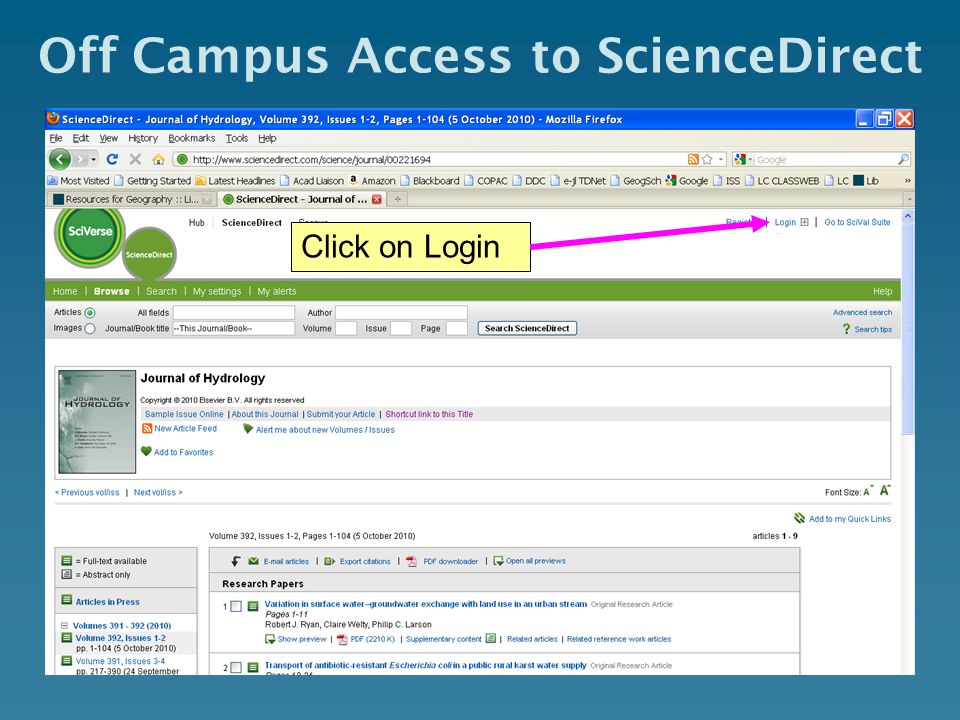The image size is (960, 720).
Task: Click the Search ScienceDirect button
Action: coord(527,328)
